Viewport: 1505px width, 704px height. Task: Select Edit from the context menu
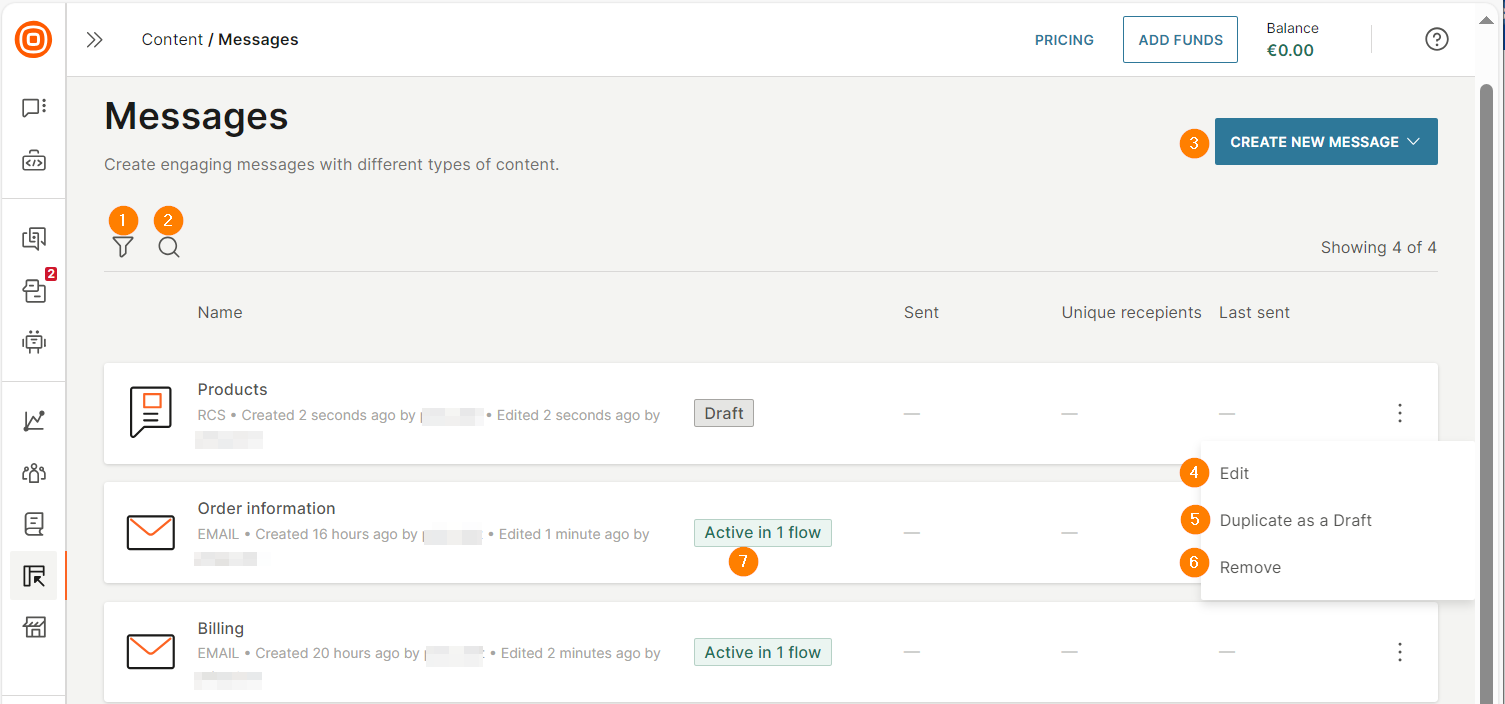[x=1234, y=473]
